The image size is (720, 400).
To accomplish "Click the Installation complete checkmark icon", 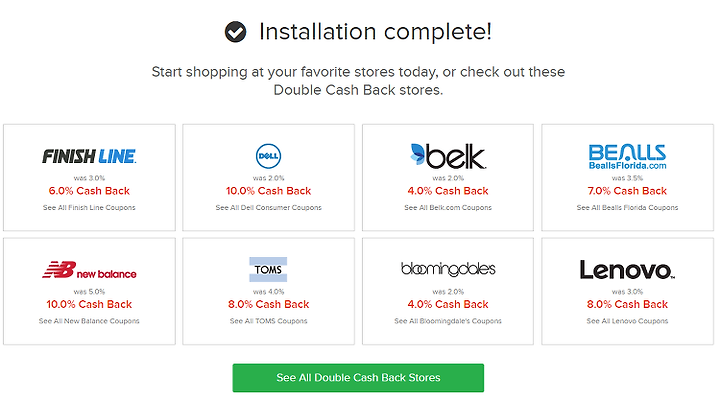I will [x=236, y=32].
